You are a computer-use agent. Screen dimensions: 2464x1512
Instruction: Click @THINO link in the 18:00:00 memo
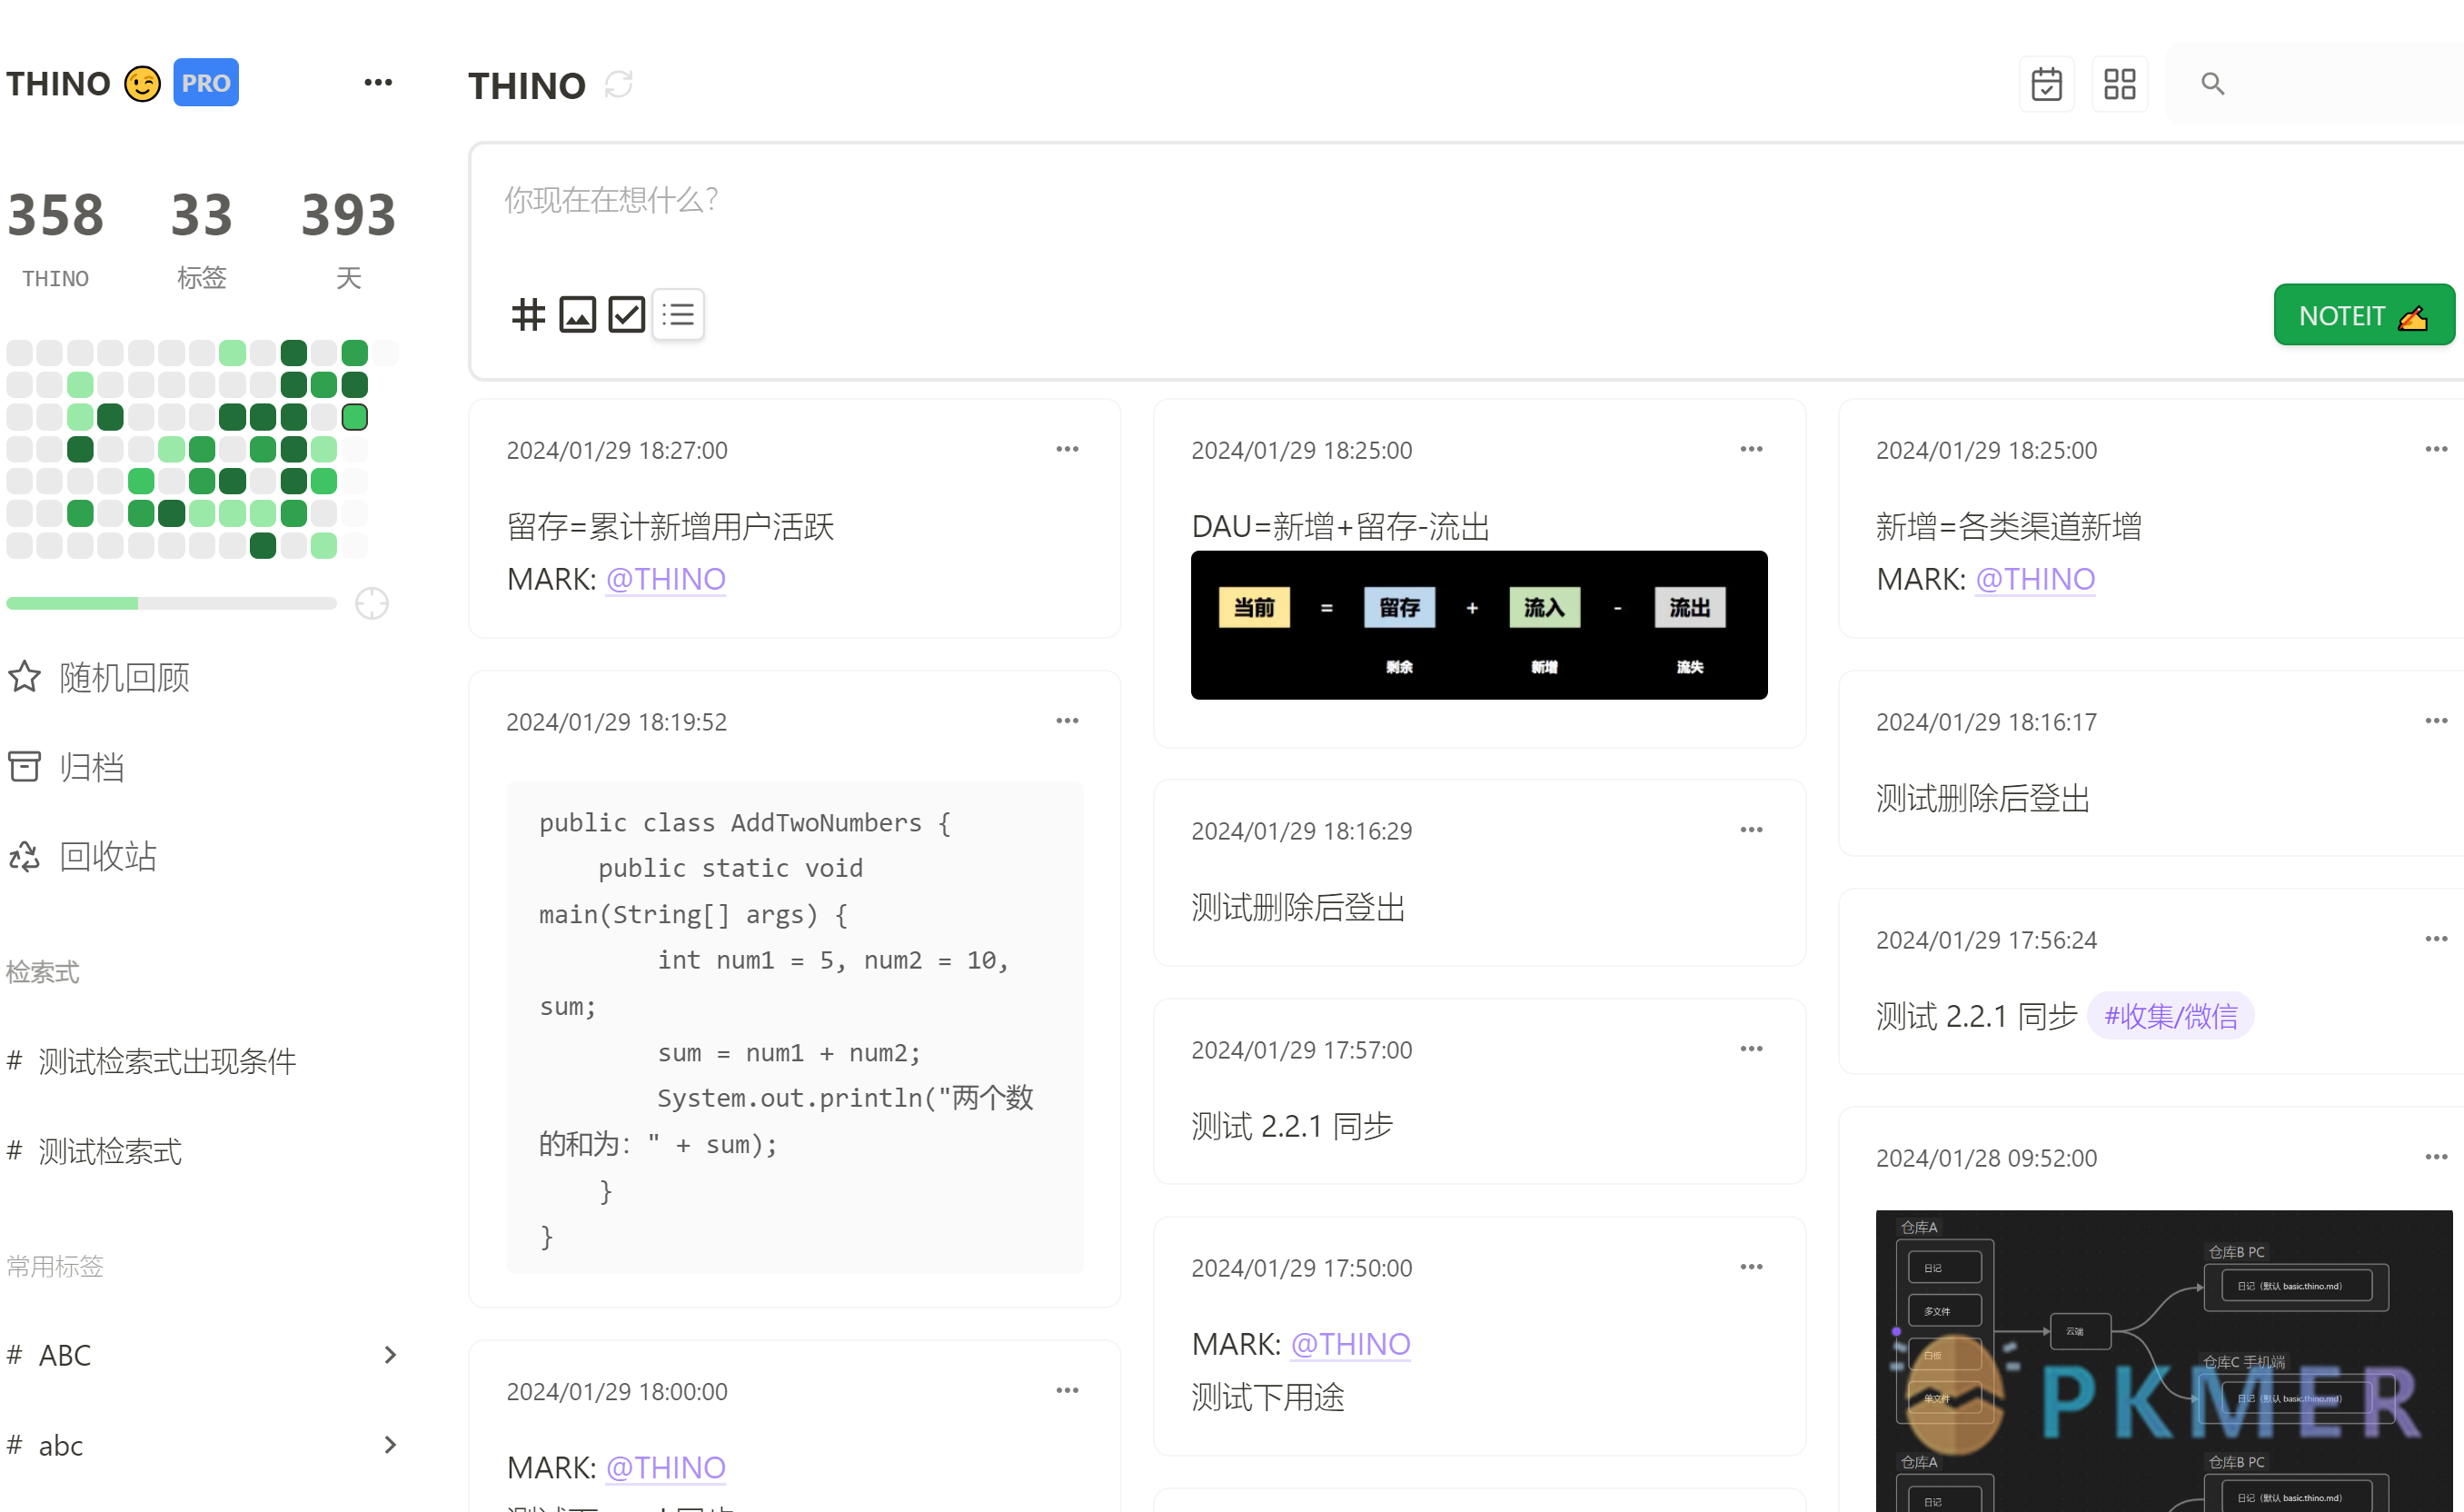[x=666, y=1468]
